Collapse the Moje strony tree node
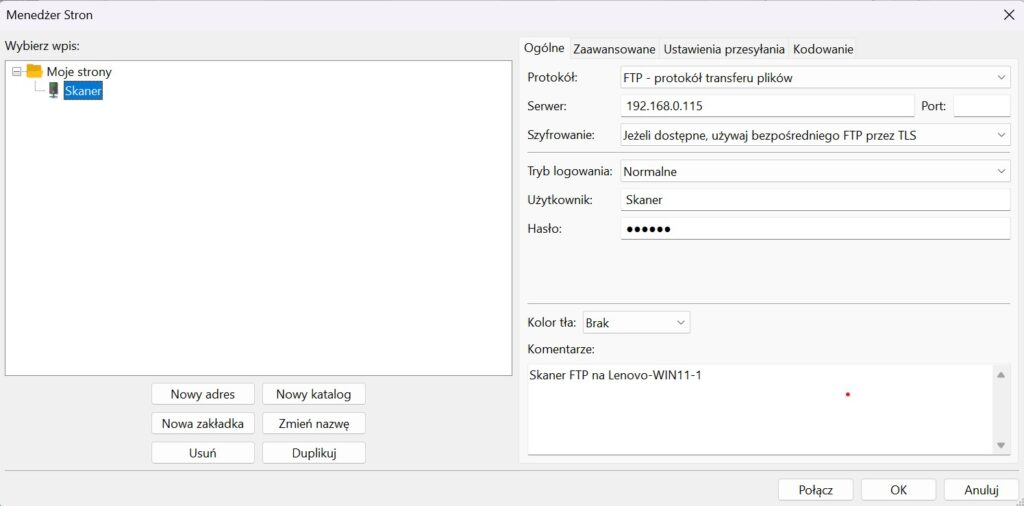This screenshot has height=506, width=1024. click(16, 71)
